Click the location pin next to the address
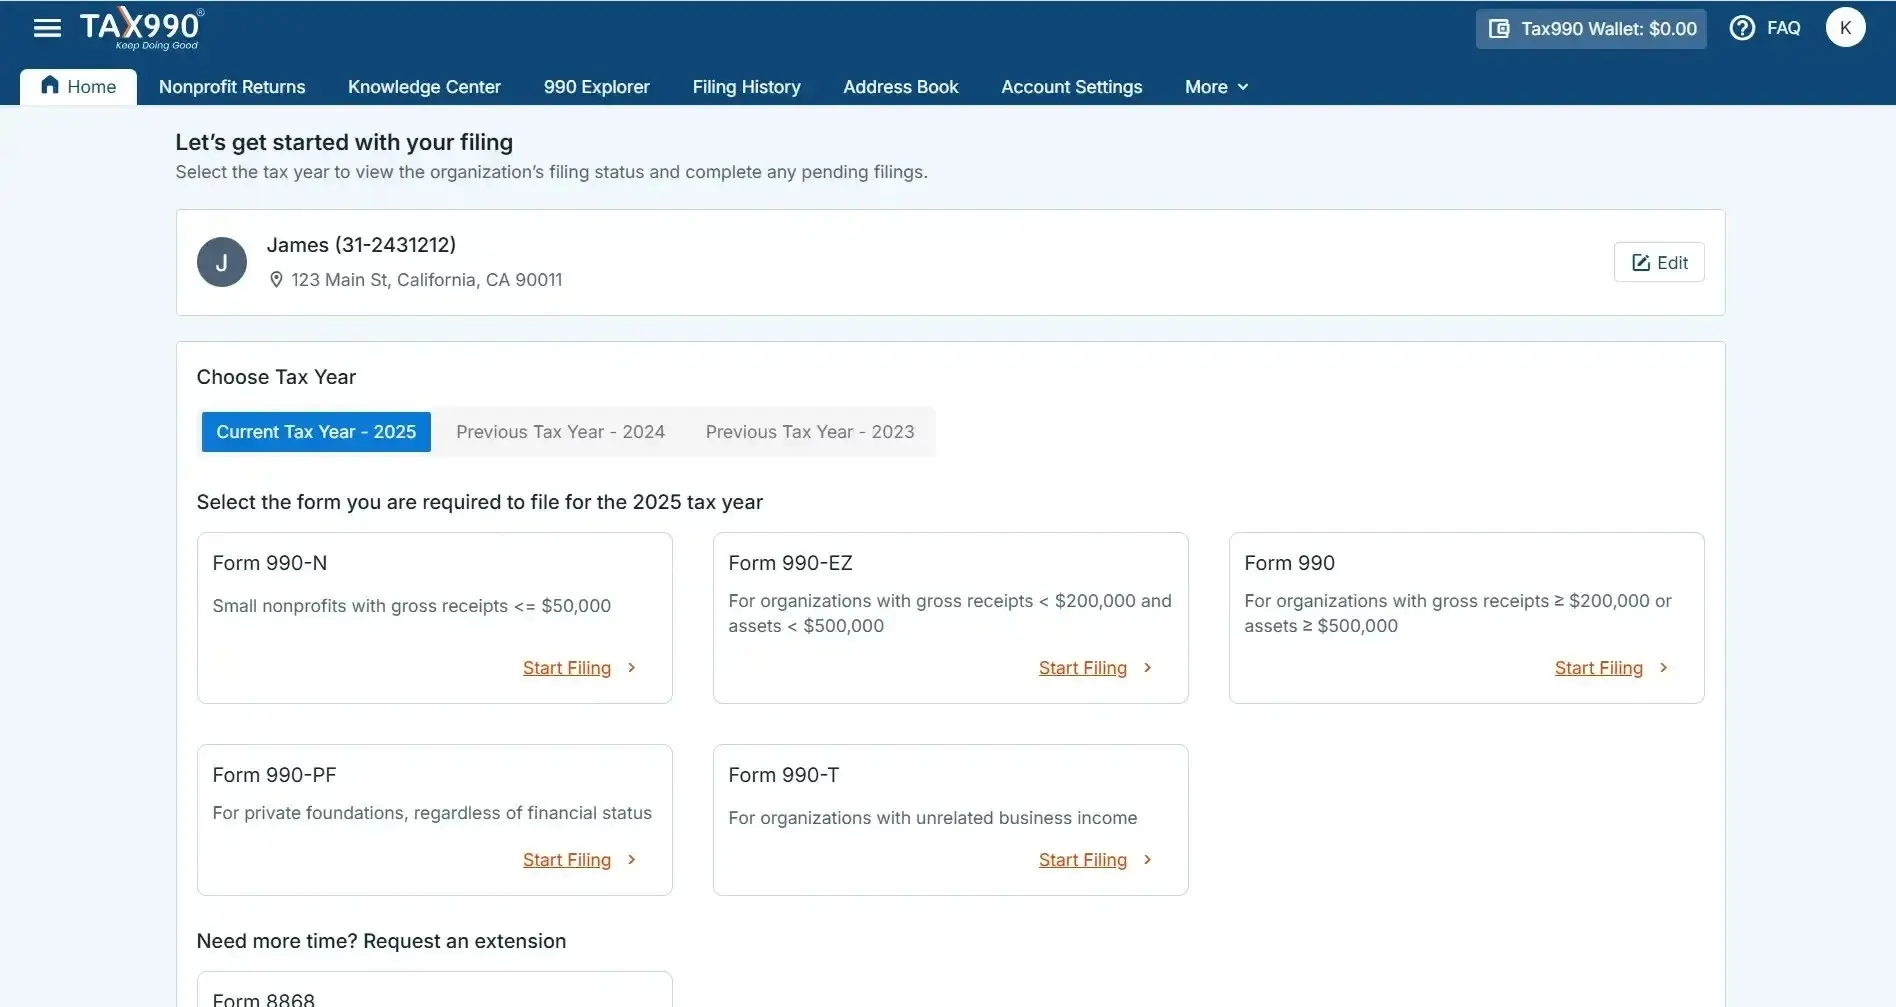The image size is (1896, 1007). tap(276, 279)
